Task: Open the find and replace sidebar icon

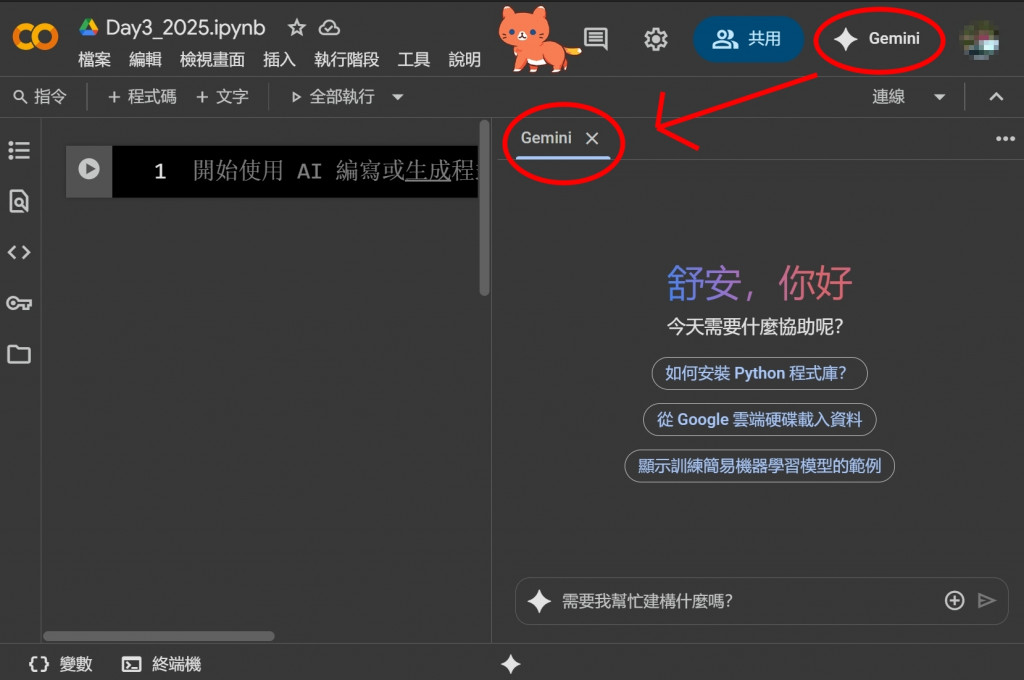Action: point(19,201)
